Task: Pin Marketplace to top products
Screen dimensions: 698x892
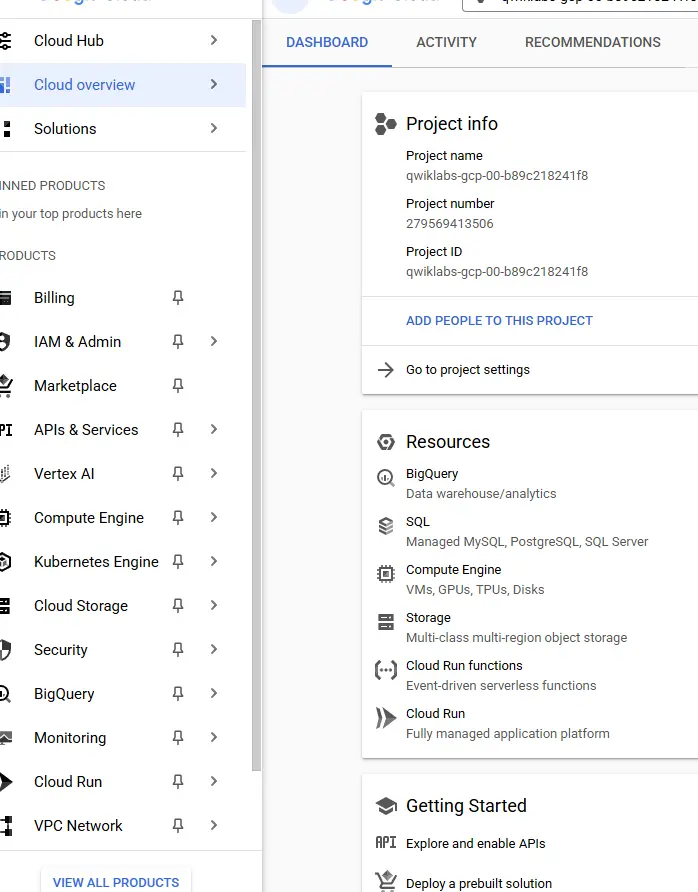Action: (x=178, y=386)
